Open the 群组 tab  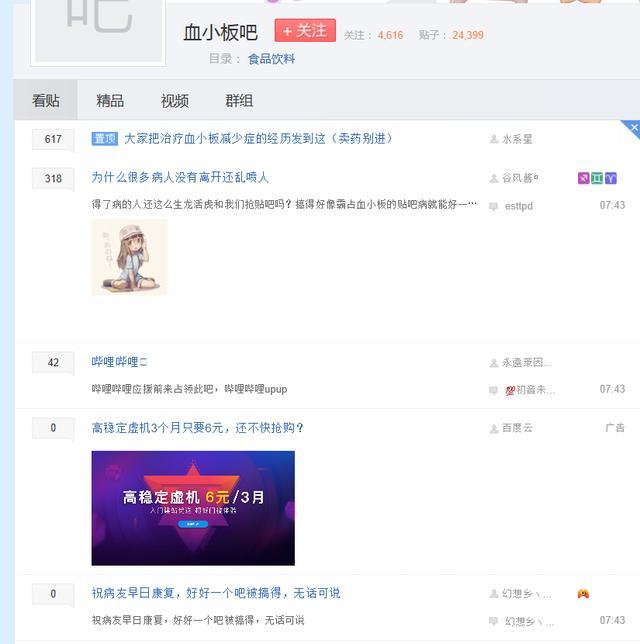(239, 100)
